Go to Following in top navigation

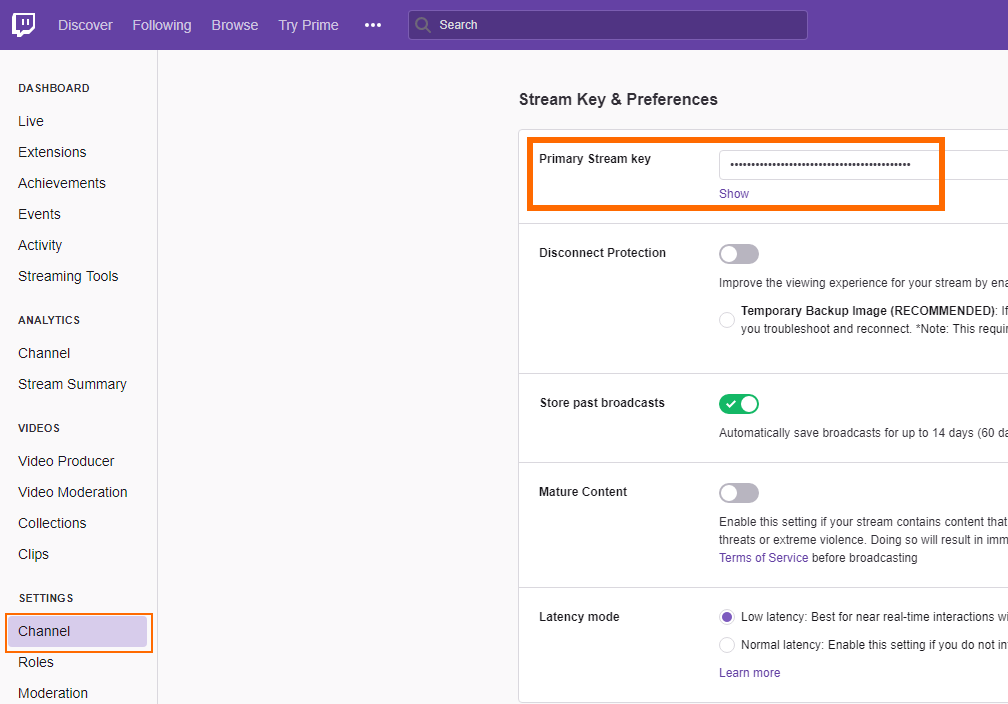tap(162, 25)
